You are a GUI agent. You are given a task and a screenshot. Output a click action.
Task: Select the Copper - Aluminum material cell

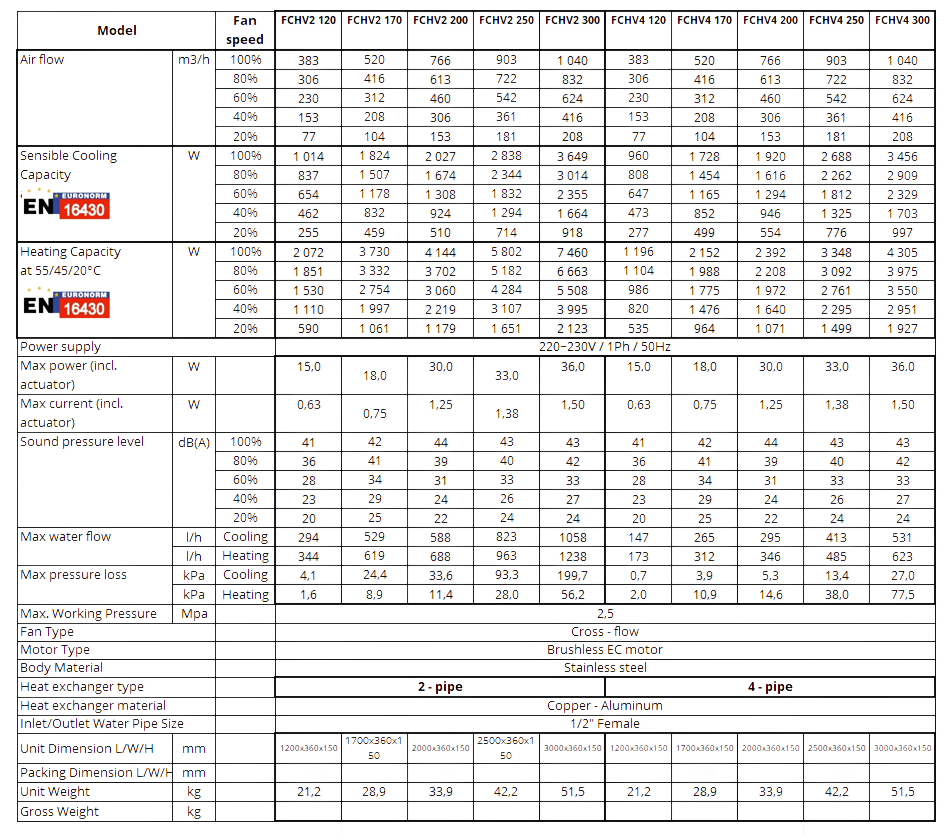click(605, 706)
